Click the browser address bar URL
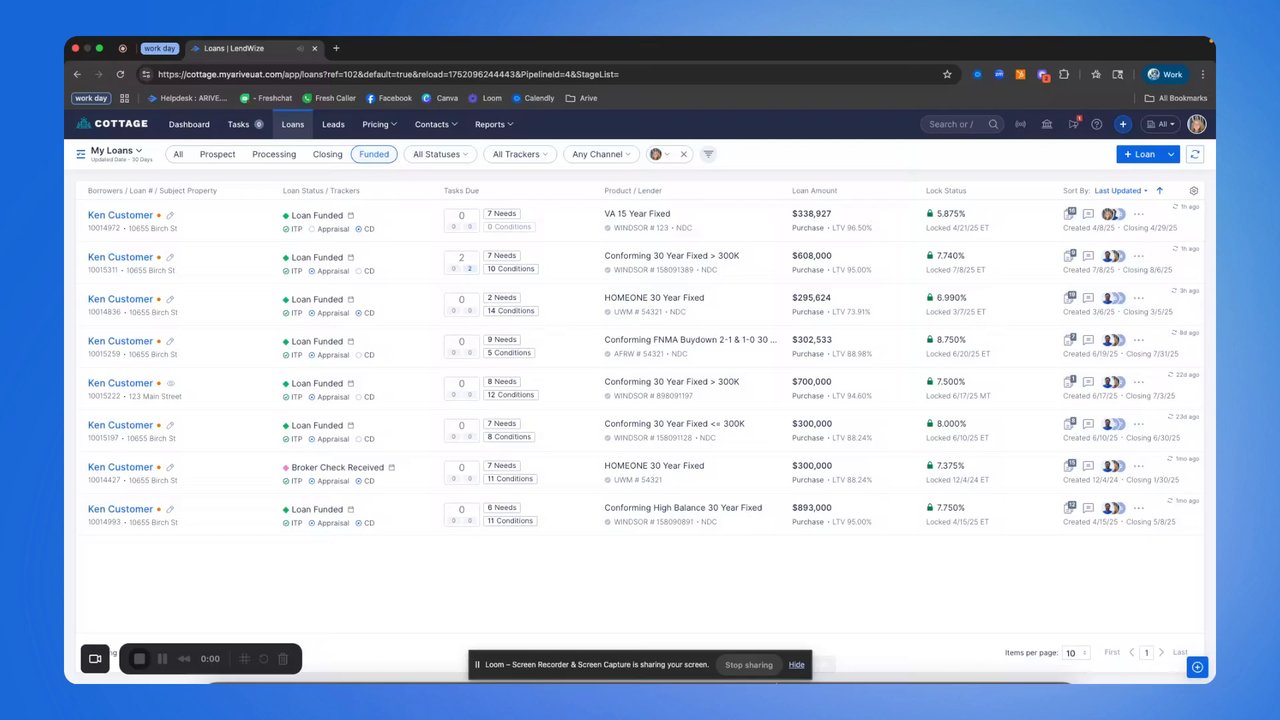 click(x=388, y=74)
